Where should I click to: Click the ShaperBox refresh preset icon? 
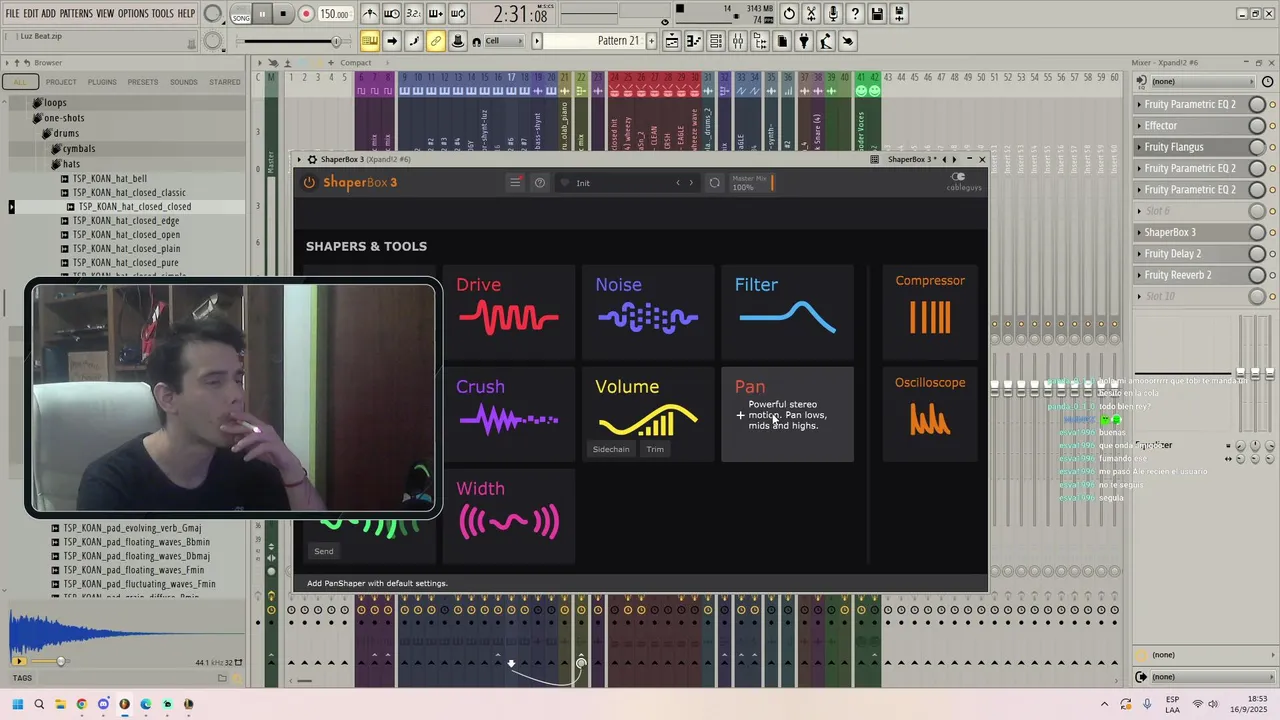(714, 183)
